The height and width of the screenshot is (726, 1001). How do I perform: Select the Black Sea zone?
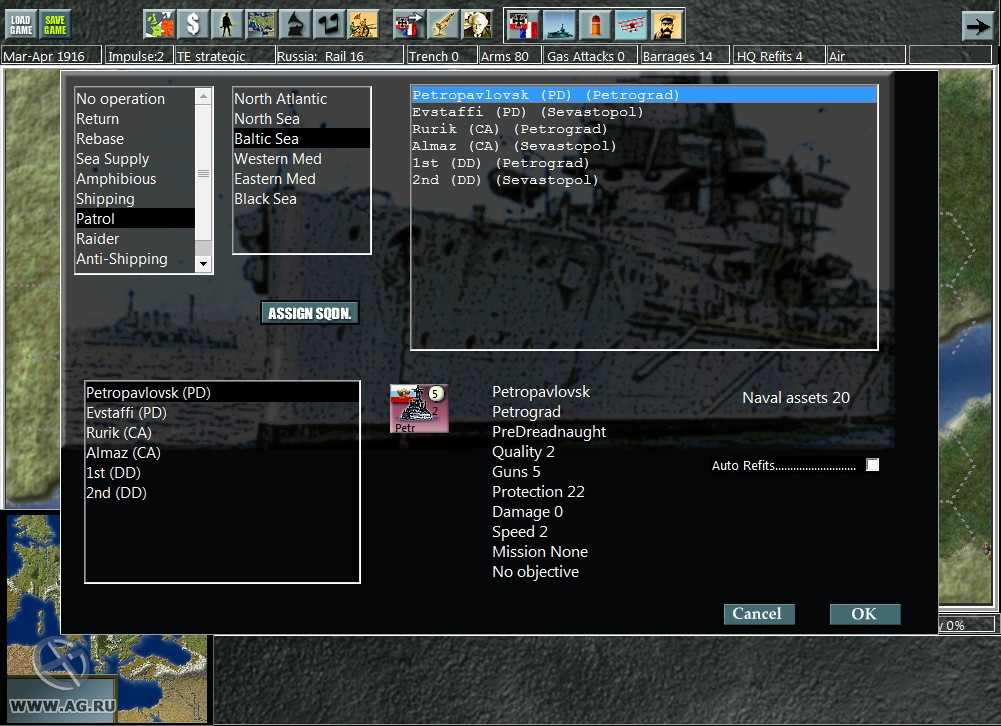pyautogui.click(x=301, y=199)
